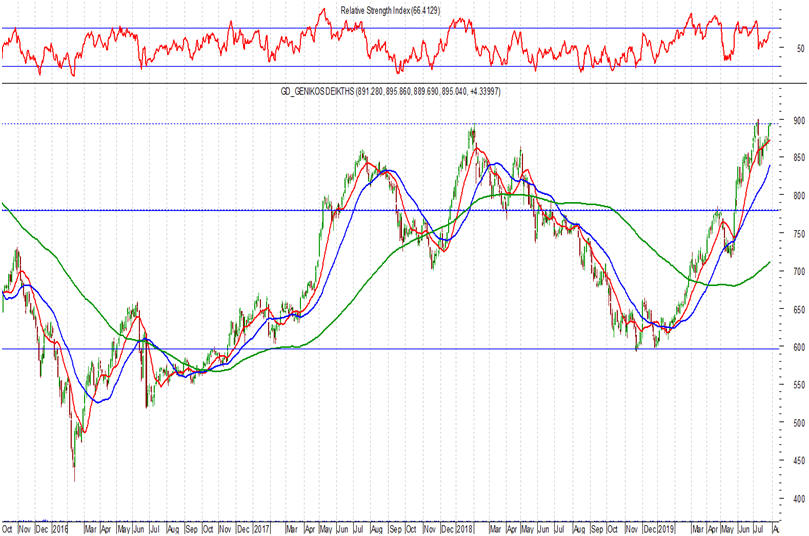Click the 900 price axis label

(799, 120)
